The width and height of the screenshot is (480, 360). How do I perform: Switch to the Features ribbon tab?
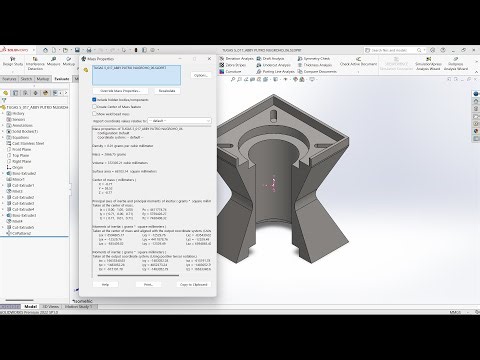9,79
